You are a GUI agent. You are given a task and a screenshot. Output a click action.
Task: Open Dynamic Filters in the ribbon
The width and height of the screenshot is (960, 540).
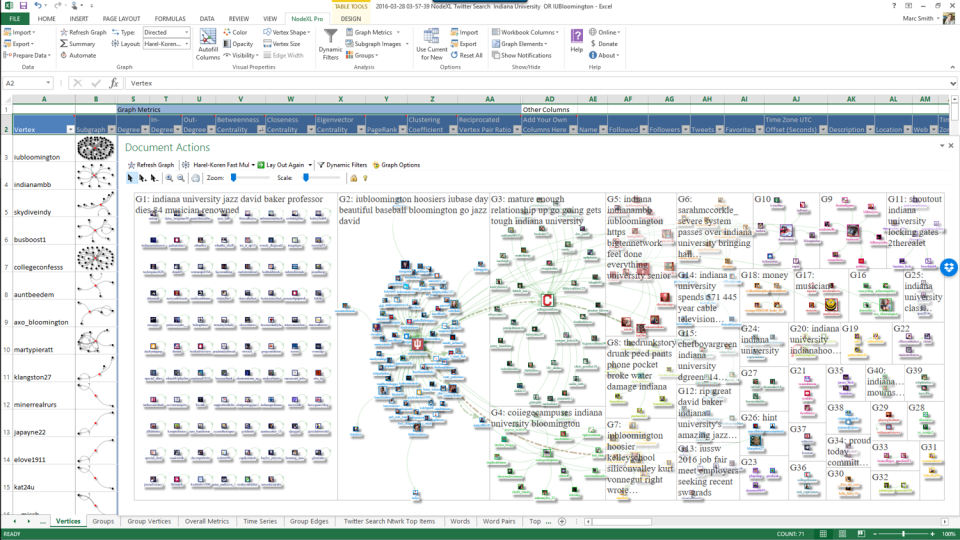click(331, 44)
